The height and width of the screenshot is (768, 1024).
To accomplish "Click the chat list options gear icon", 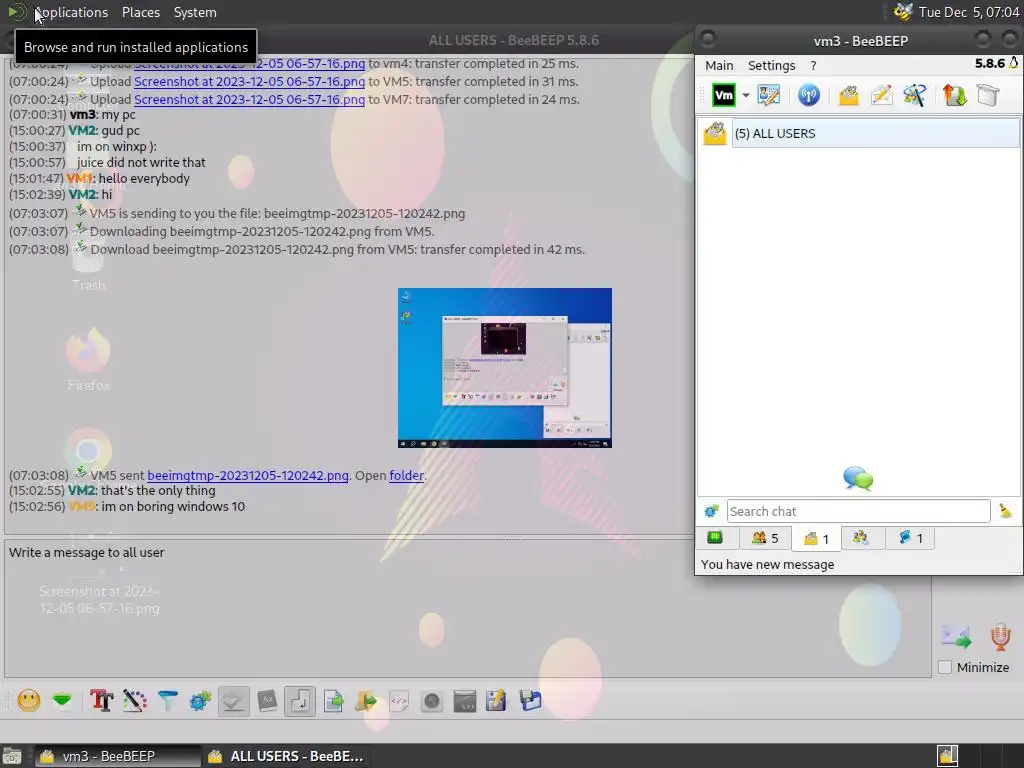I will (711, 511).
